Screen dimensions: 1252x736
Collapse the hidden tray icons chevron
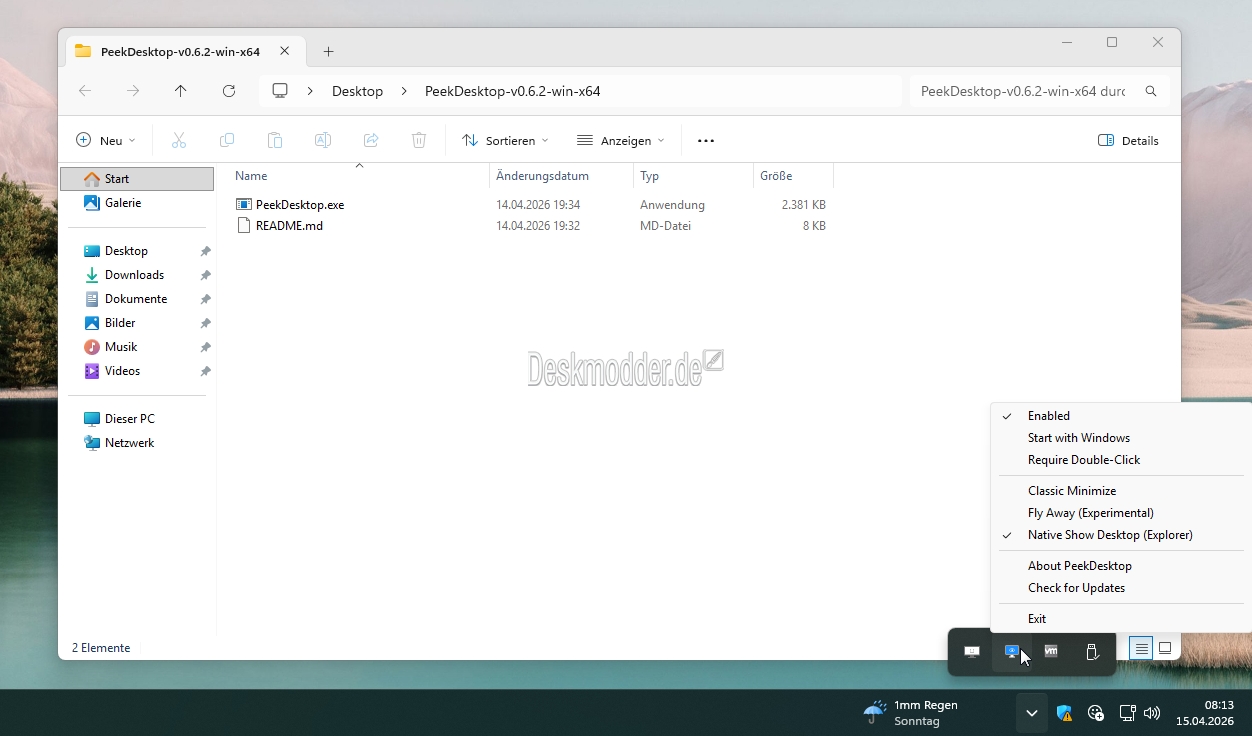pos(1031,713)
